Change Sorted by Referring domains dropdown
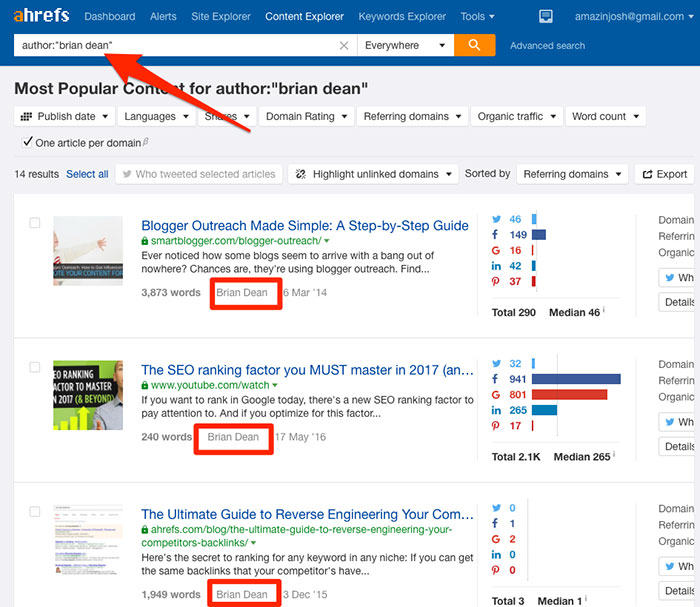Screen dimensions: 700x607 pos(572,174)
